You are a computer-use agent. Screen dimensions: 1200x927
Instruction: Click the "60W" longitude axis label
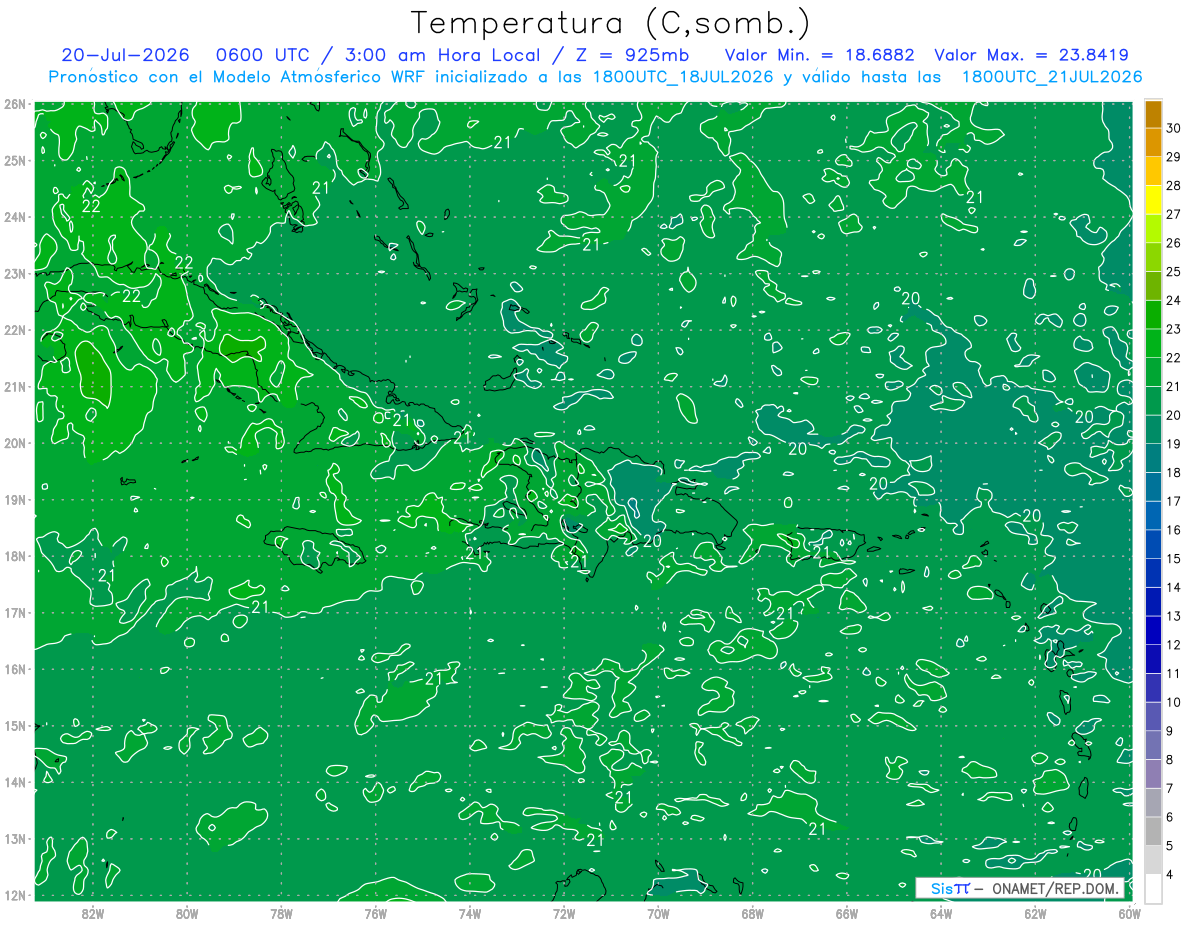(x=1129, y=912)
